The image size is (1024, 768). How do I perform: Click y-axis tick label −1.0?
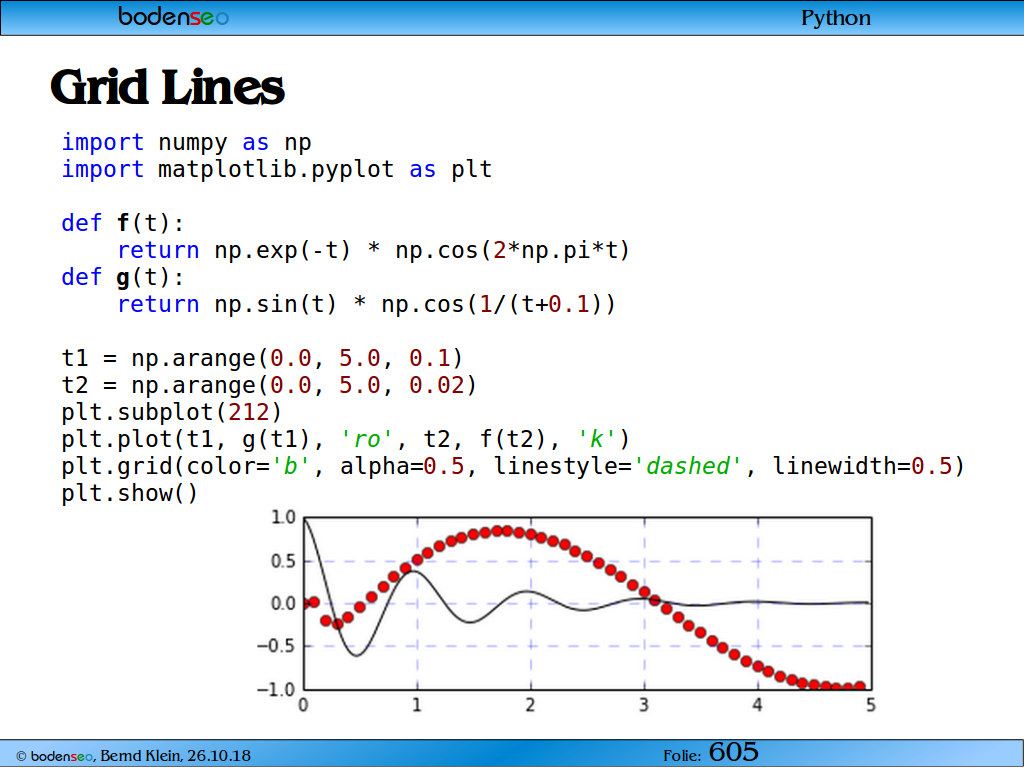coord(276,690)
